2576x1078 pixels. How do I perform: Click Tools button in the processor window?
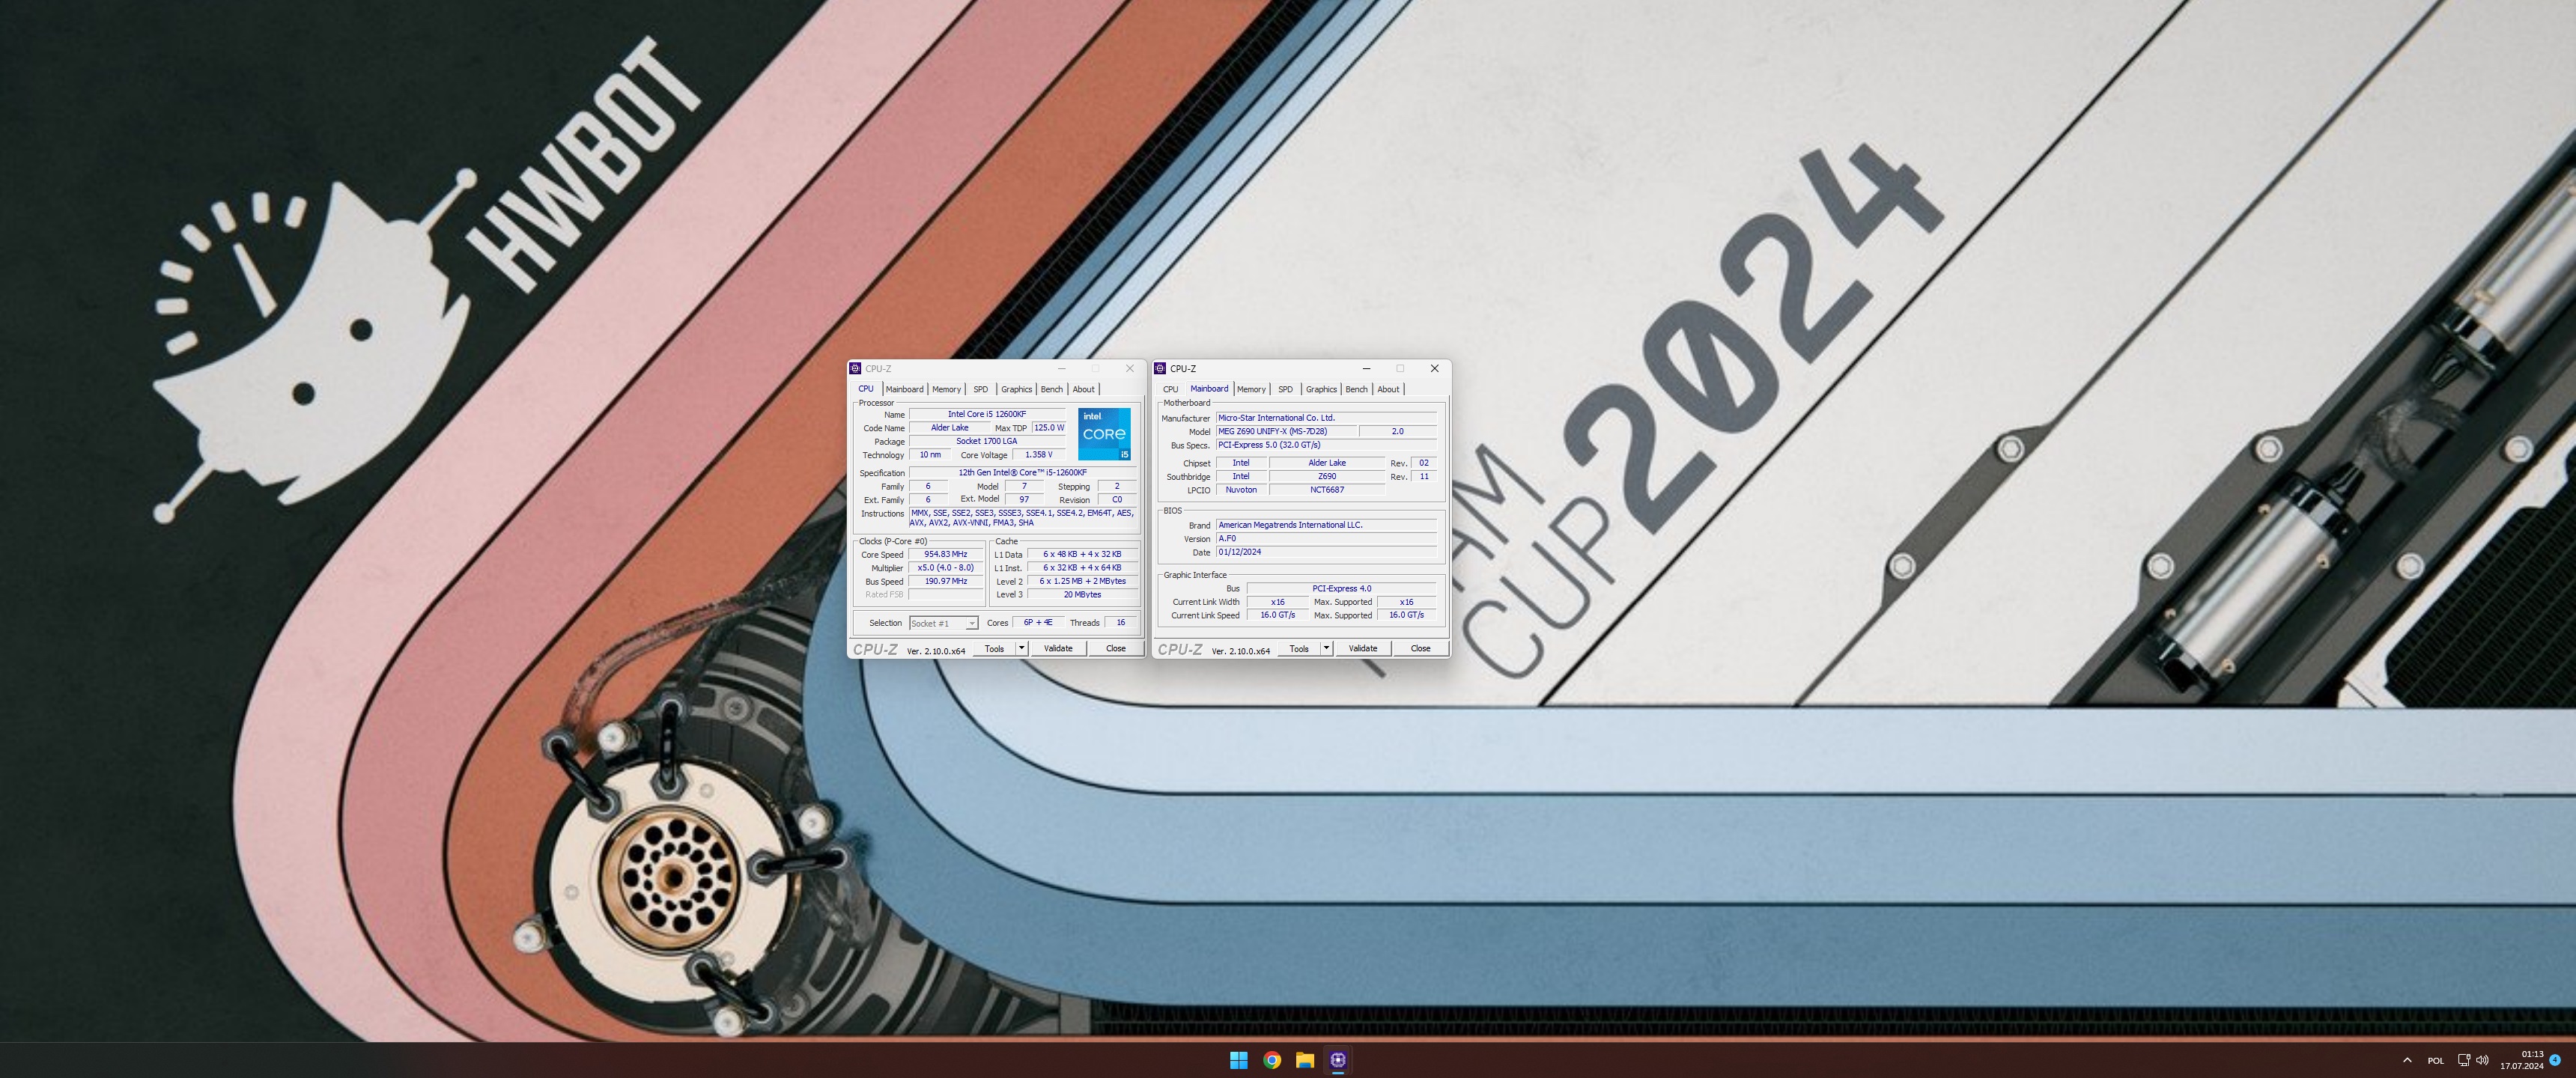[994, 649]
